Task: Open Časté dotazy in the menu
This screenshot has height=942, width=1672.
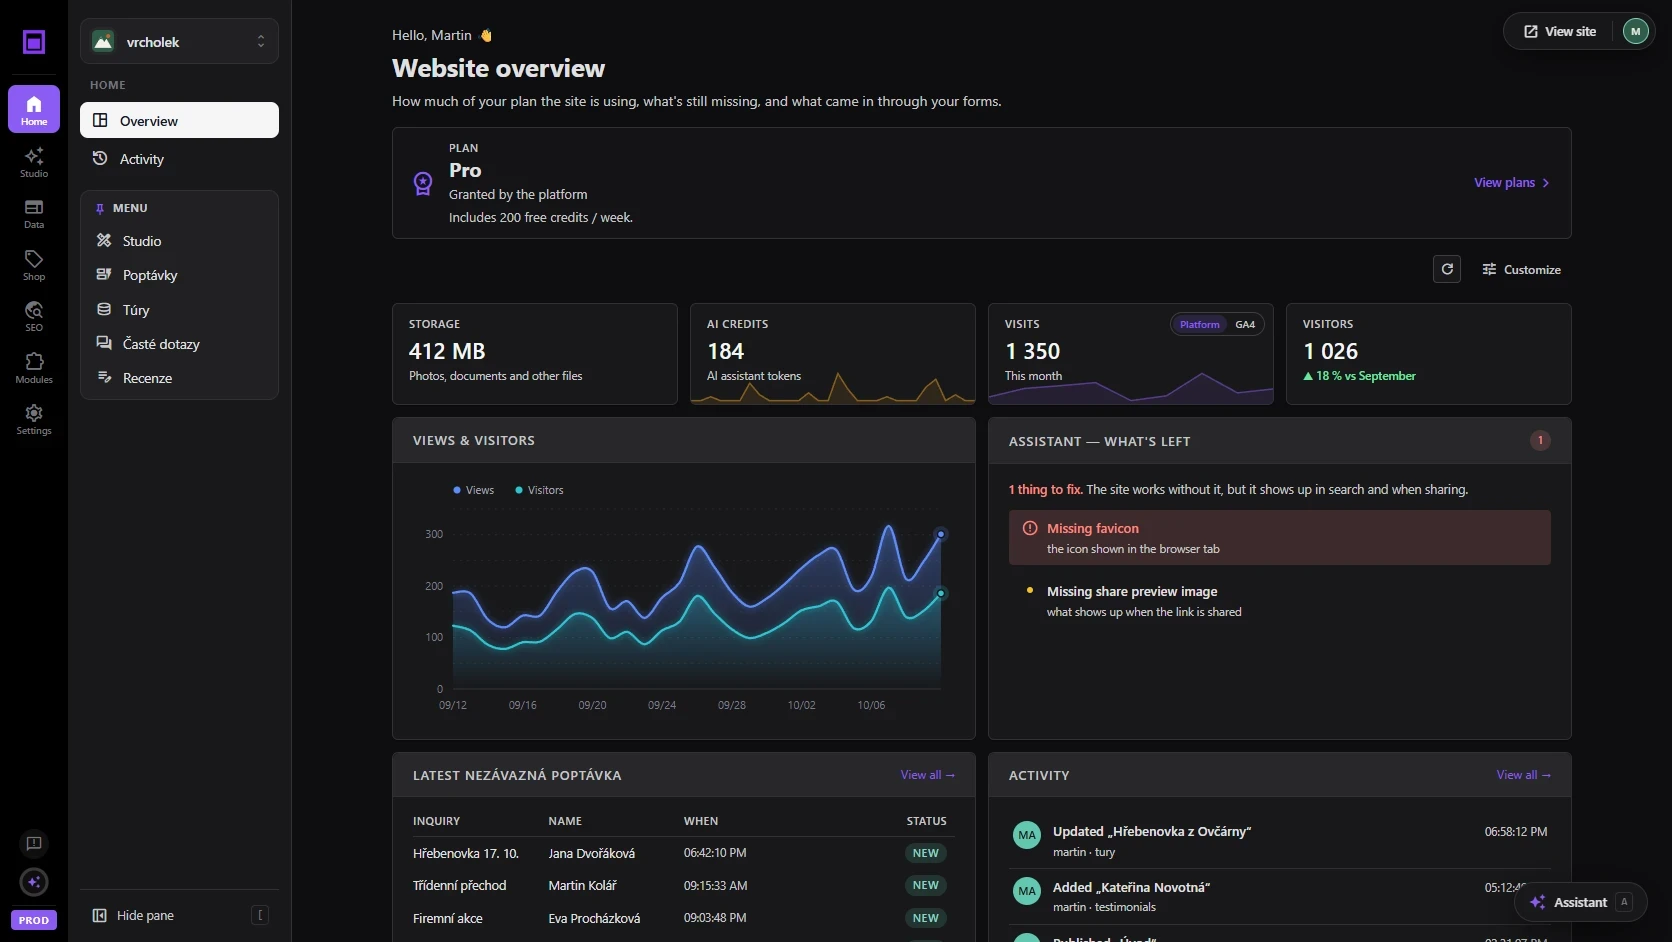Action: tap(179, 344)
